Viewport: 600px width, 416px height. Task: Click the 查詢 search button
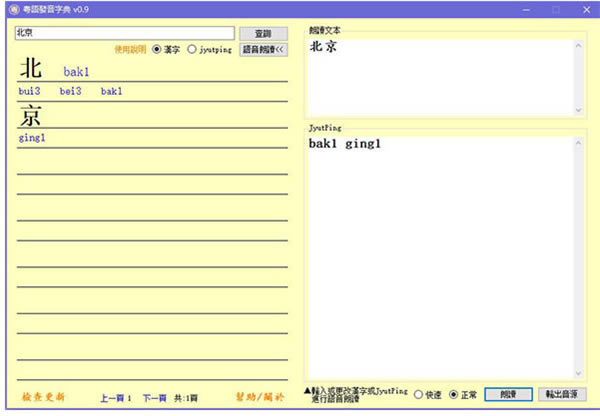[263, 33]
